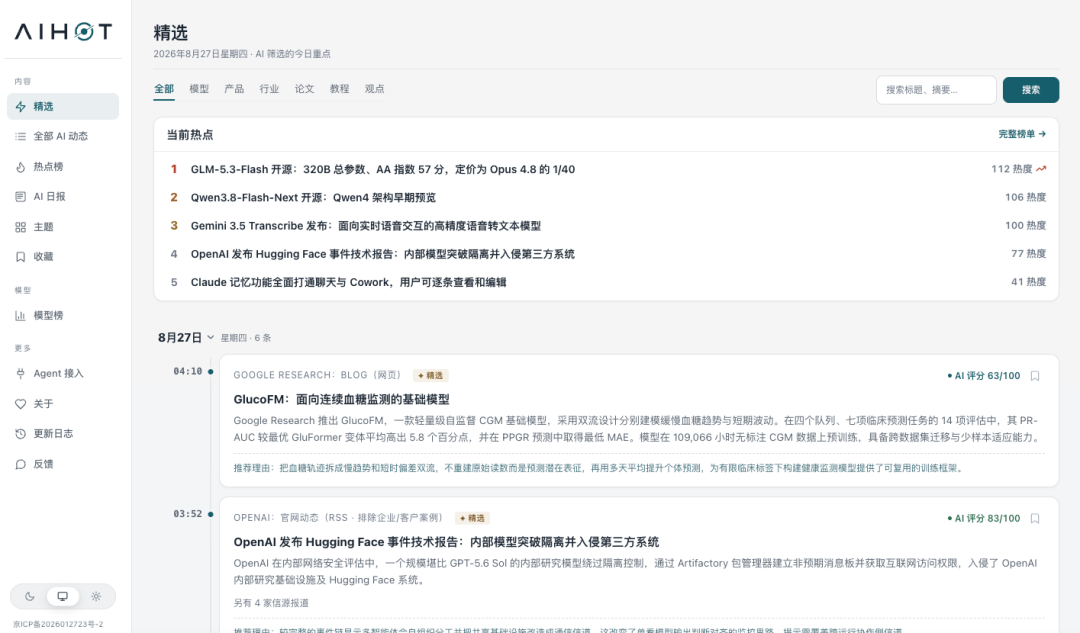Click 77 热度 value
This screenshot has height=633, width=1080.
pyautogui.click(x=1028, y=254)
